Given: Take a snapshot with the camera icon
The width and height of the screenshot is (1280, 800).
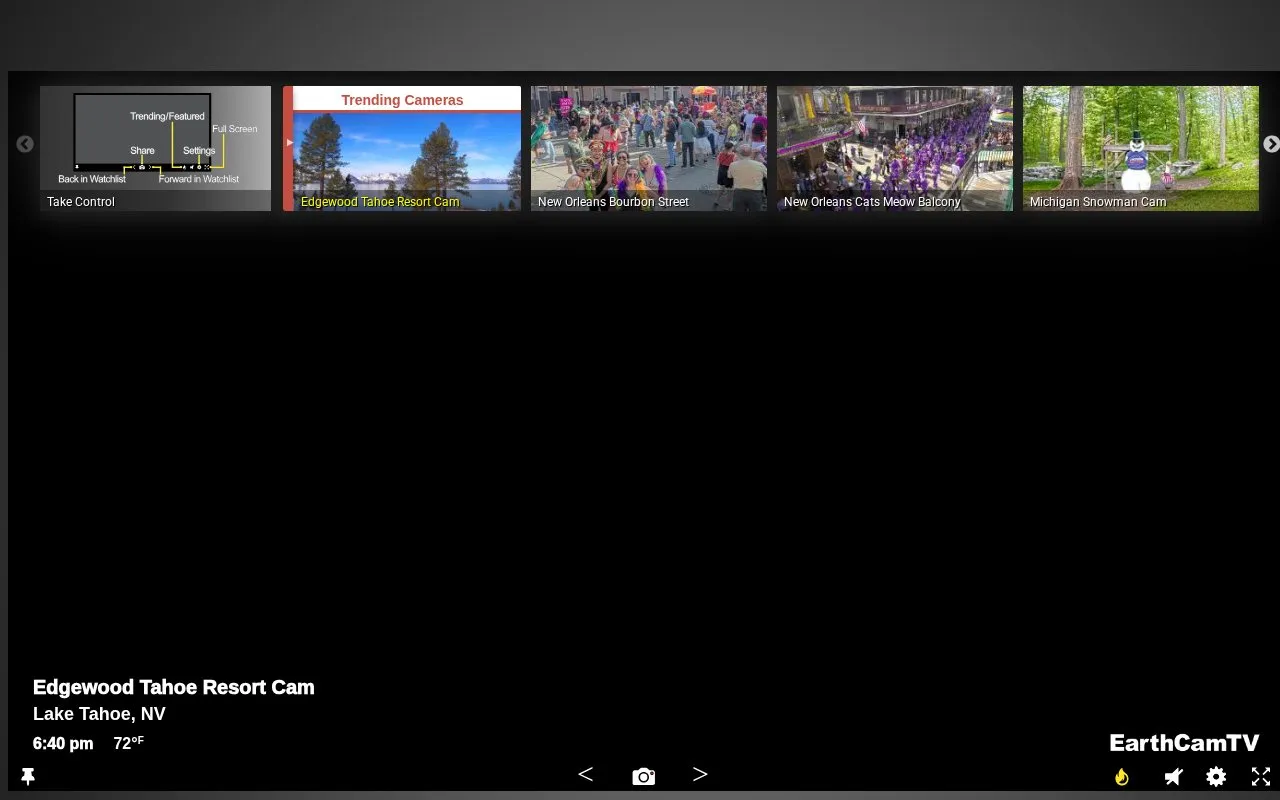Looking at the screenshot, I should (x=644, y=776).
